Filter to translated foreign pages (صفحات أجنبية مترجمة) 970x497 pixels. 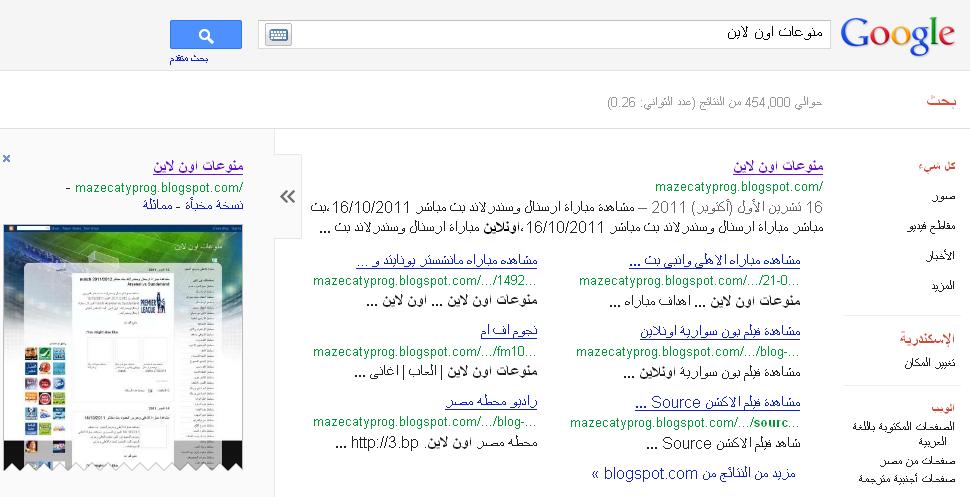[906, 478]
